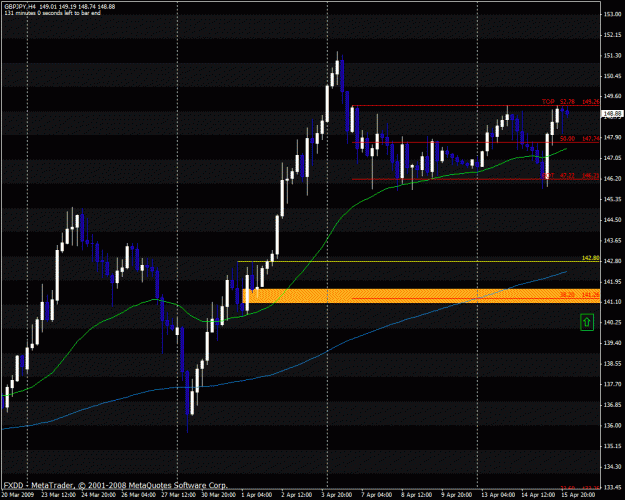Click the 30 Mar 20:00 time label
This screenshot has width=625, height=500.
218,495
